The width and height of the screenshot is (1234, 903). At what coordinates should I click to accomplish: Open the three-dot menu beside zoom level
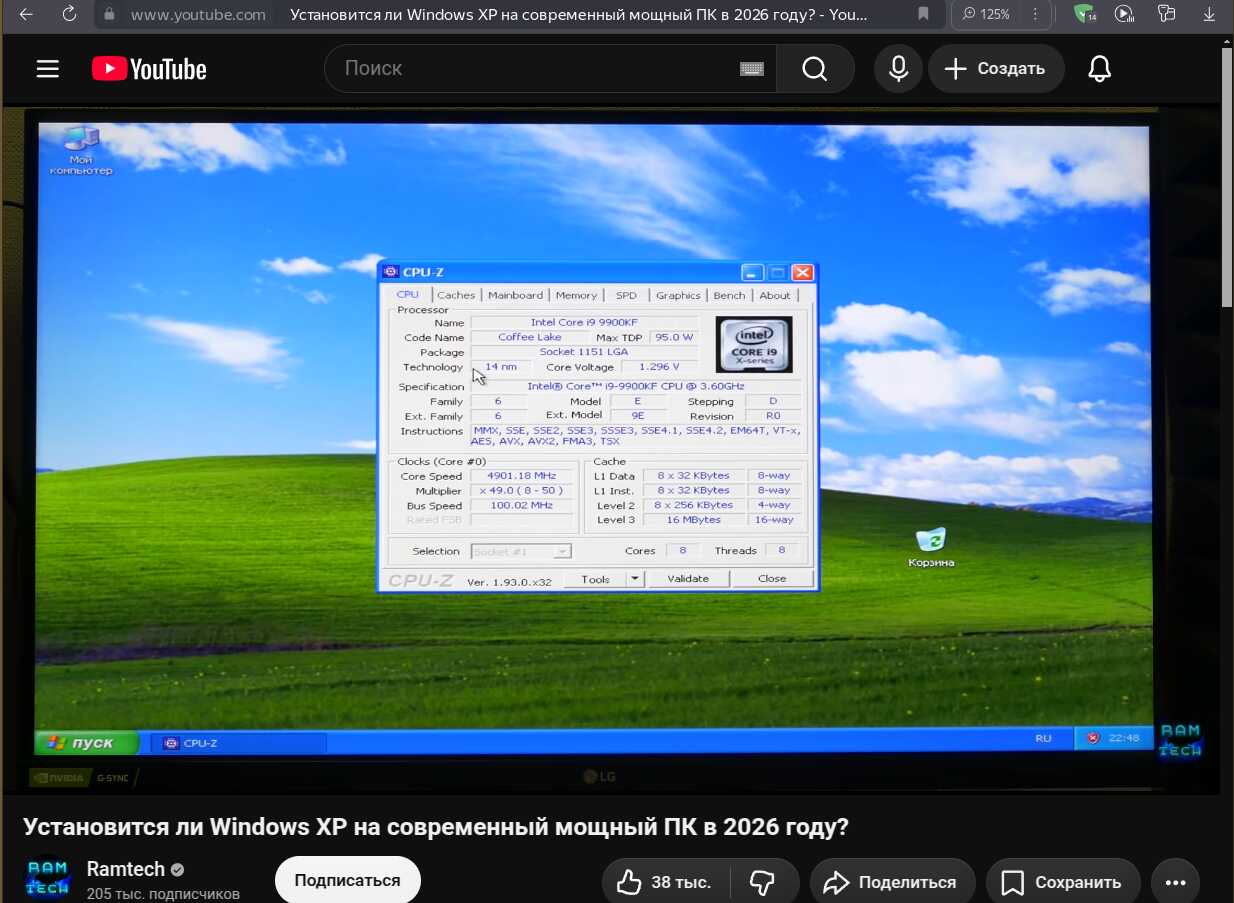pos(1035,14)
